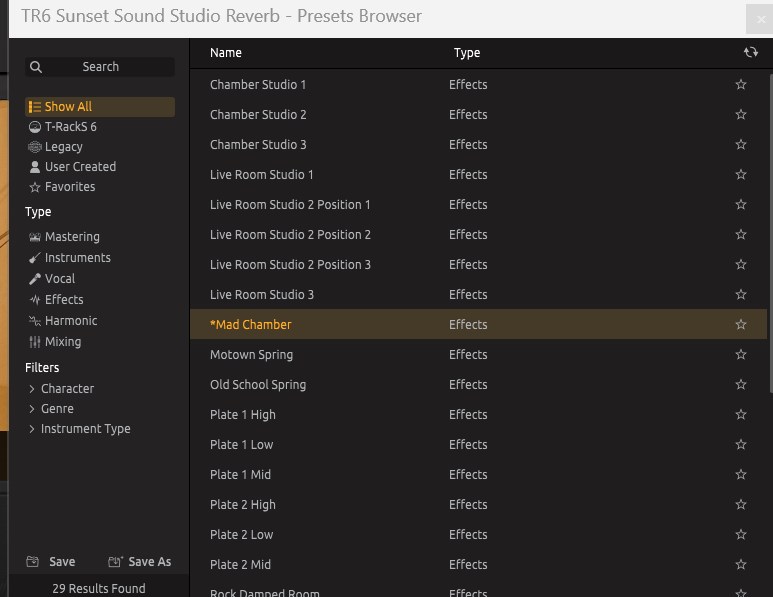Expand the Instrument Type filter
This screenshot has height=597, width=773.
(x=32, y=429)
